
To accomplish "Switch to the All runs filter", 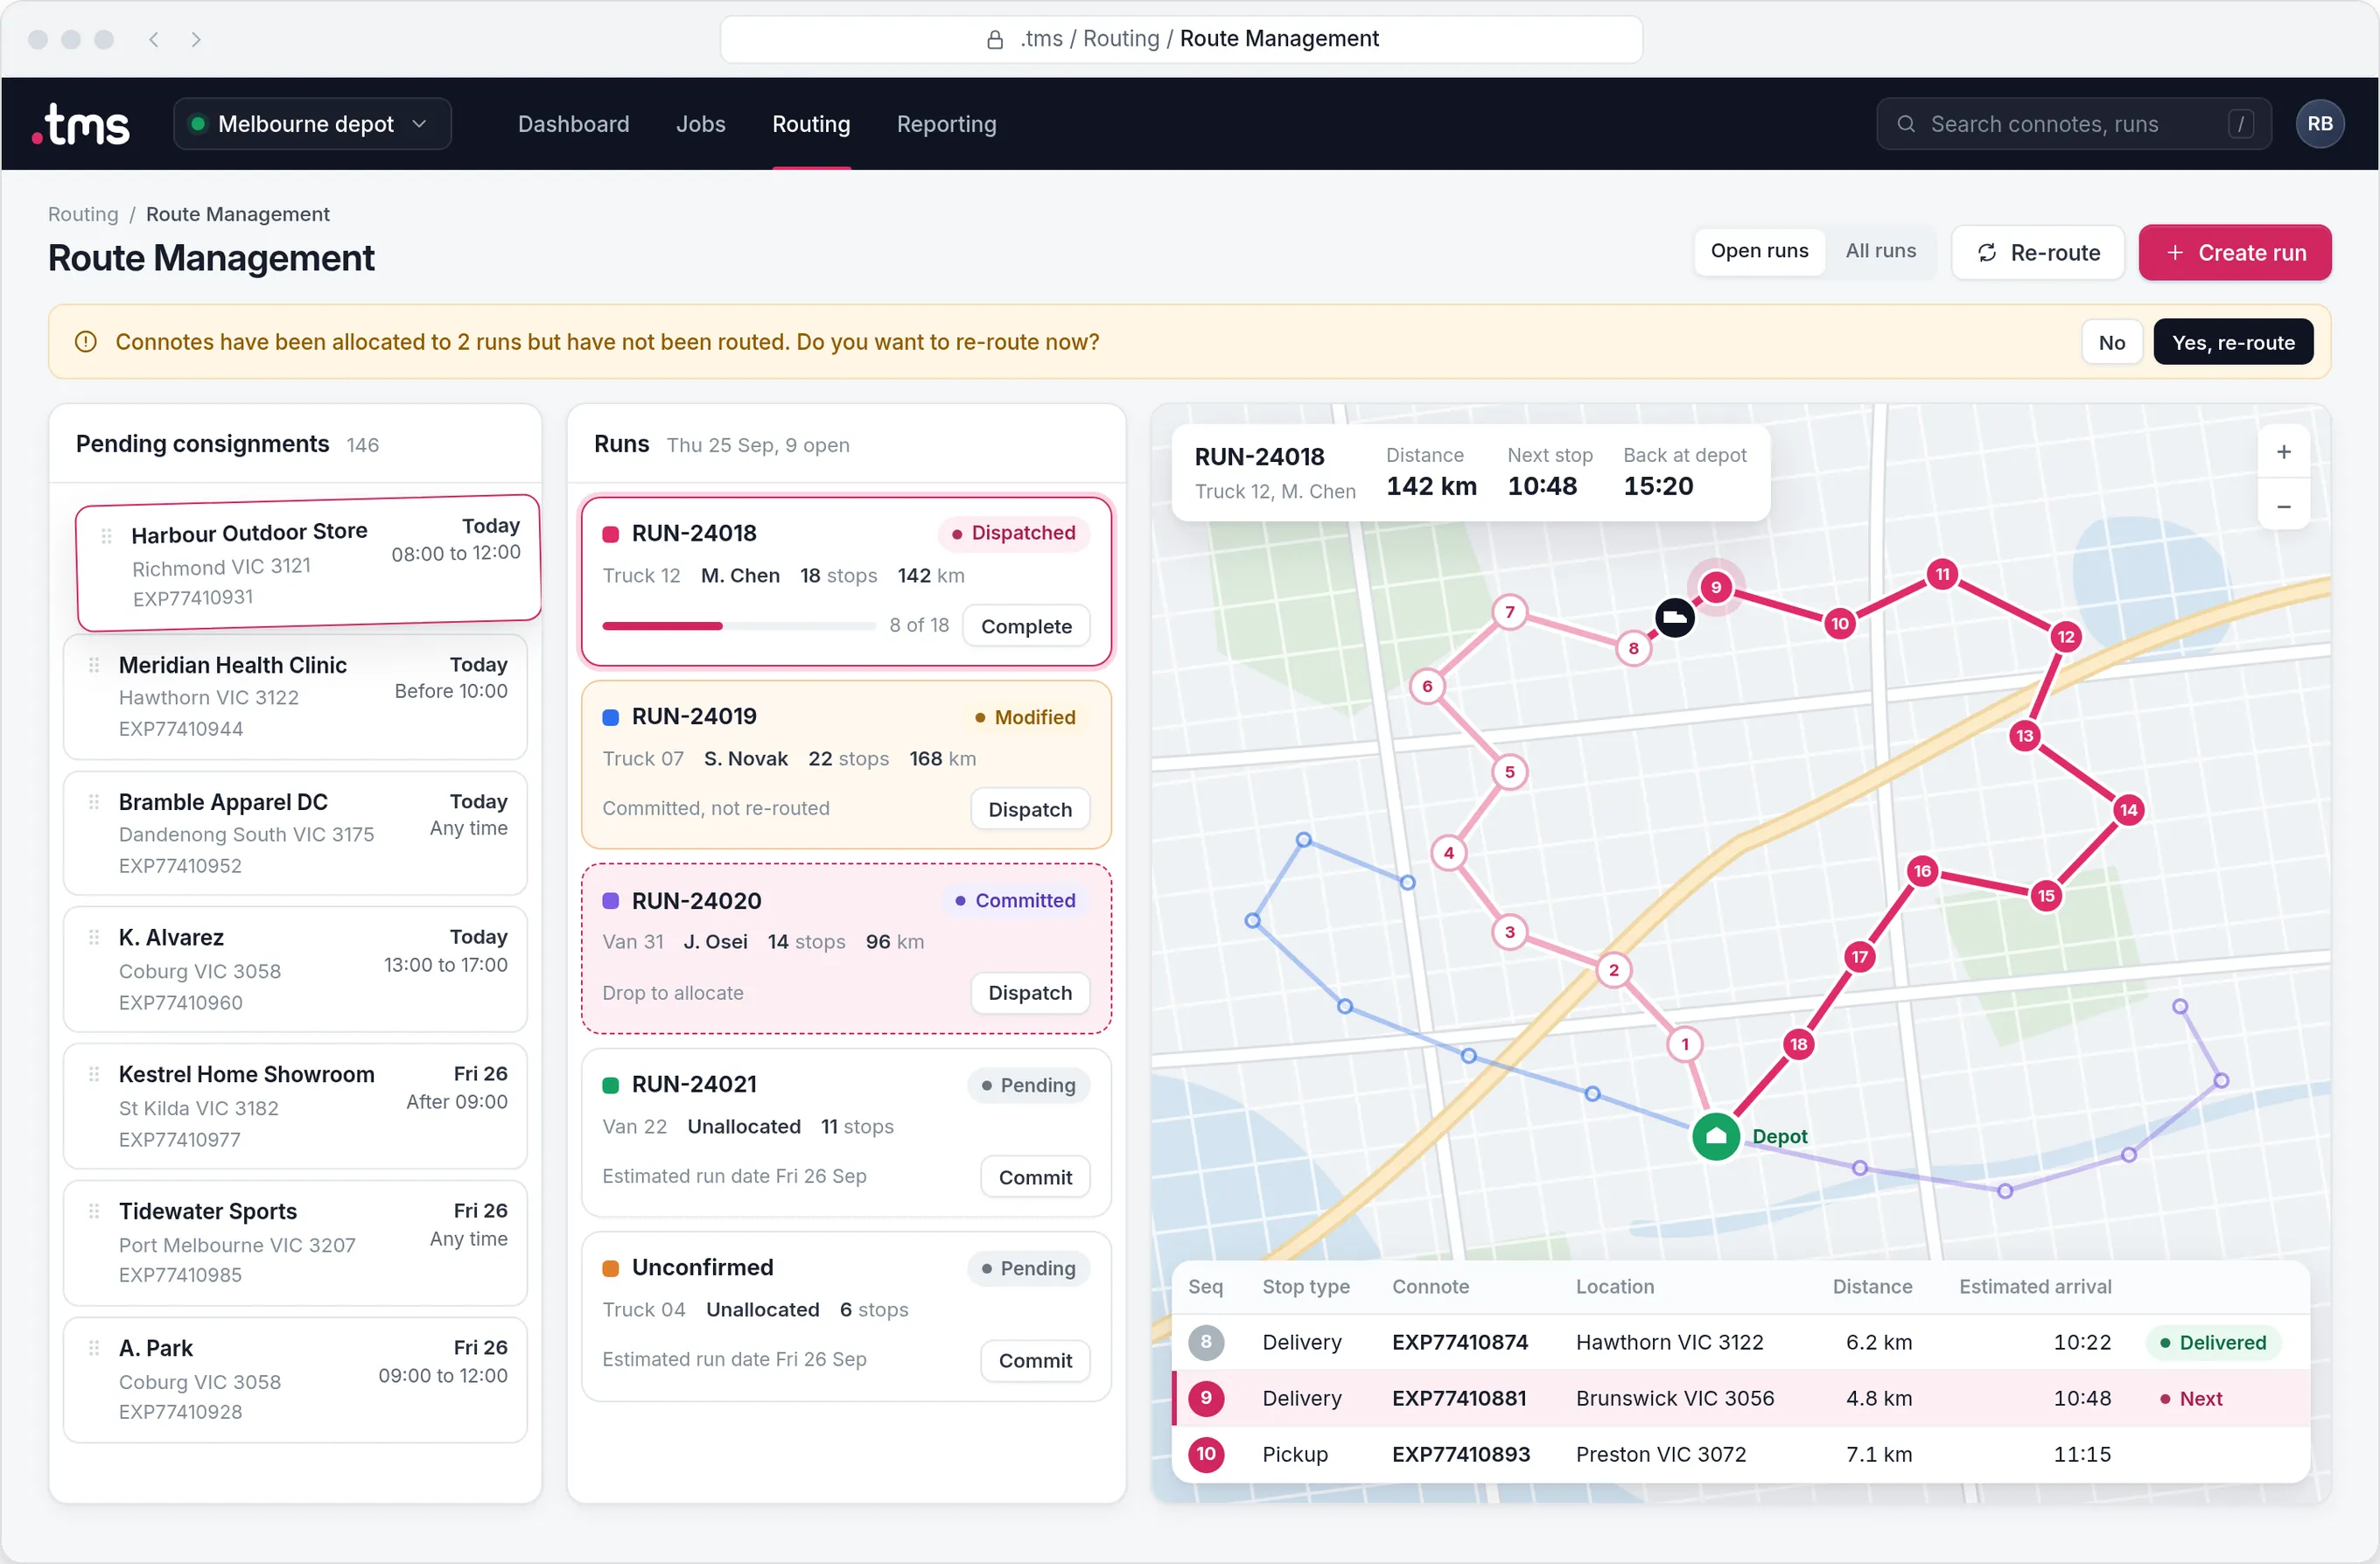I will (1880, 251).
